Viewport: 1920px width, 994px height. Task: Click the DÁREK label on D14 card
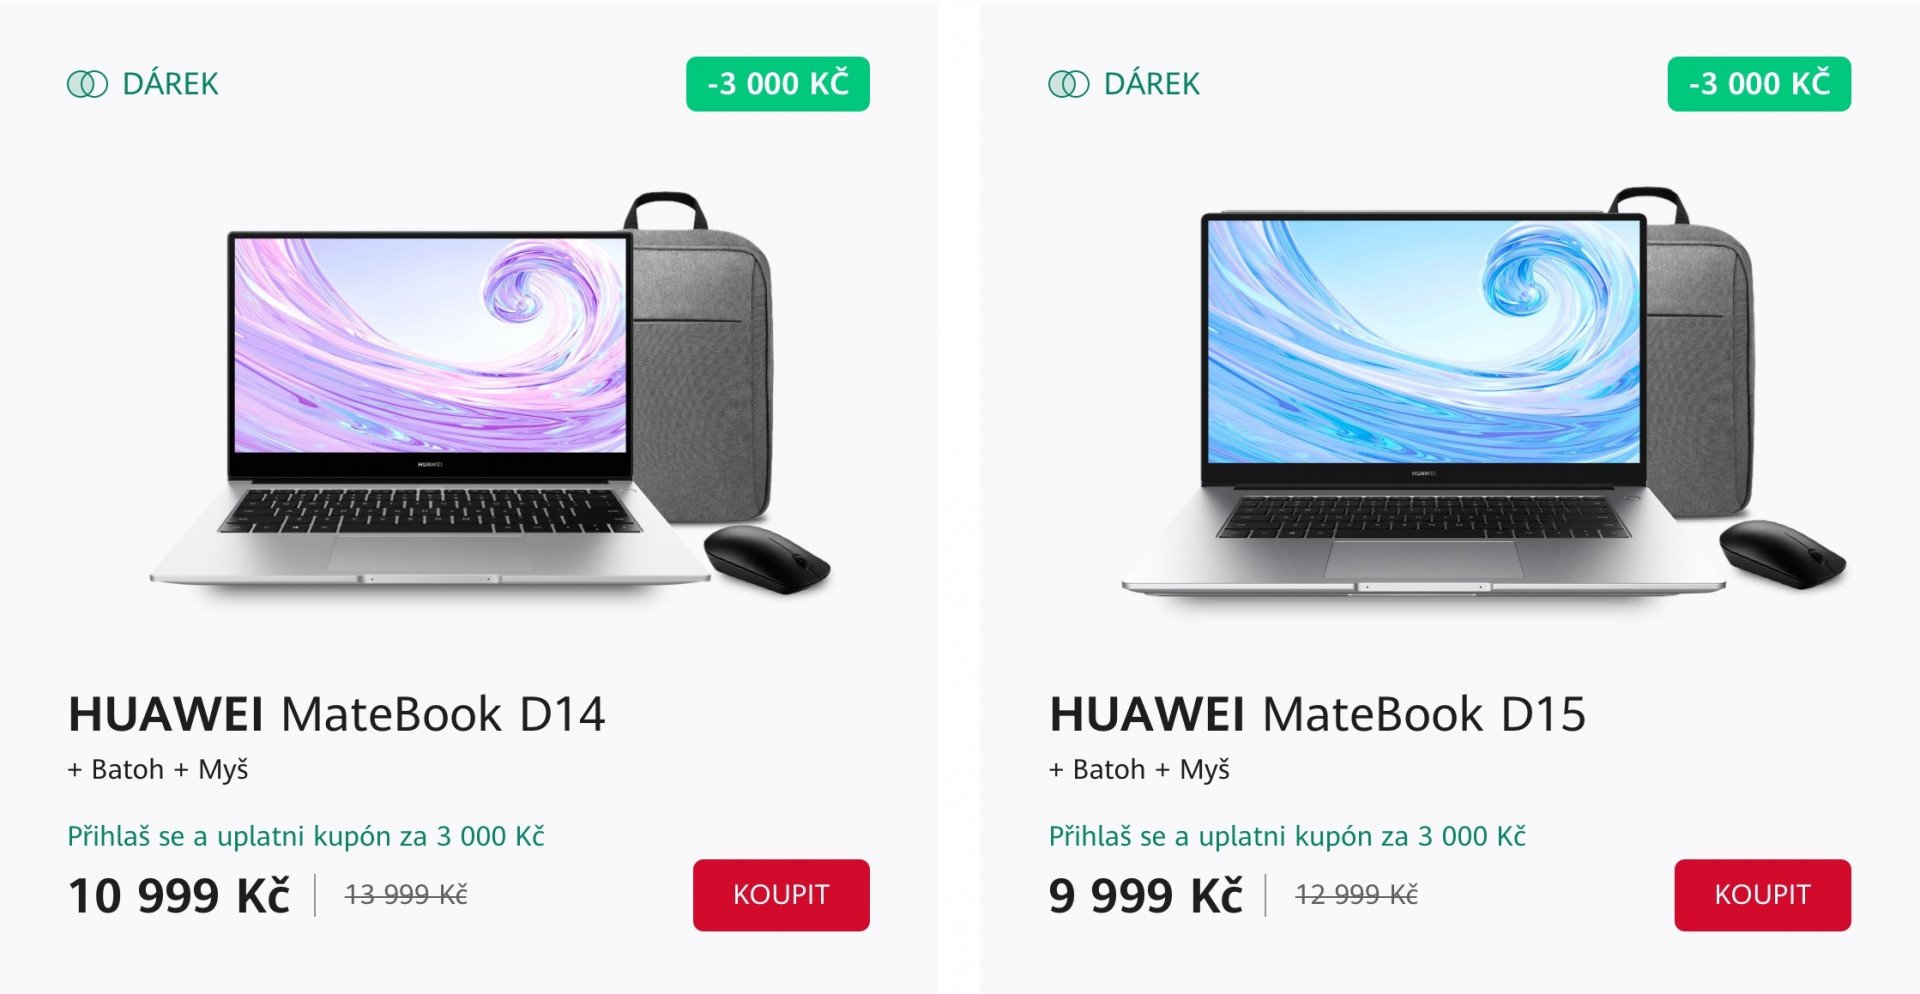point(170,84)
